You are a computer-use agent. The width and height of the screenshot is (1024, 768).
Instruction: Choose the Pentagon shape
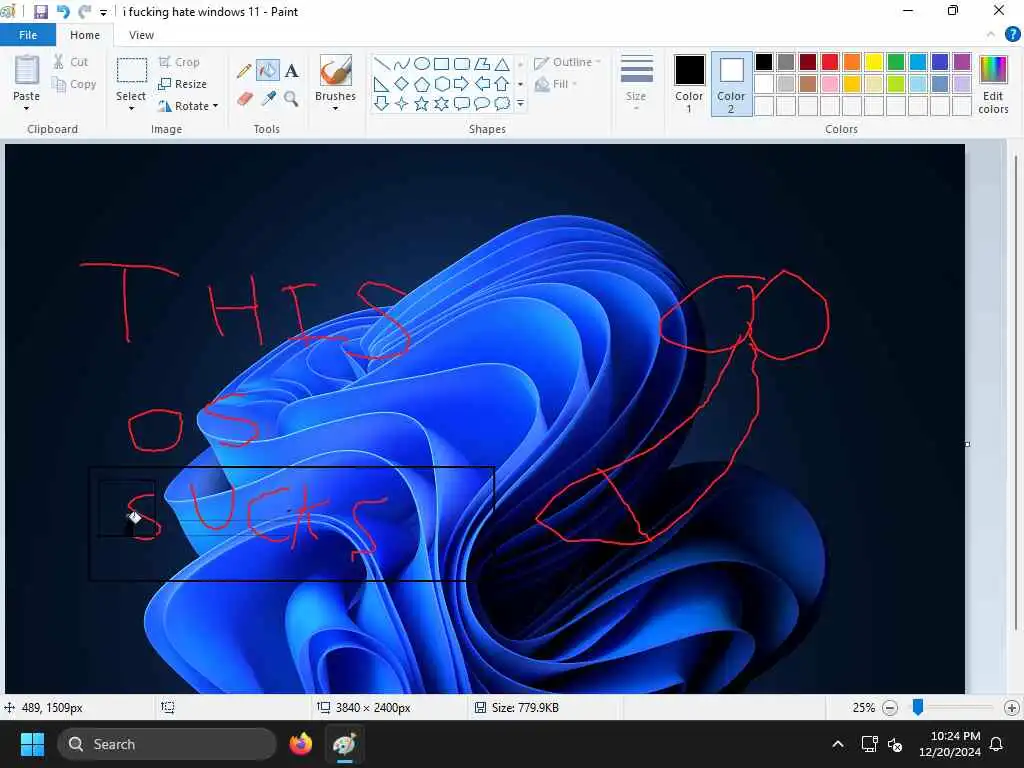click(x=422, y=84)
